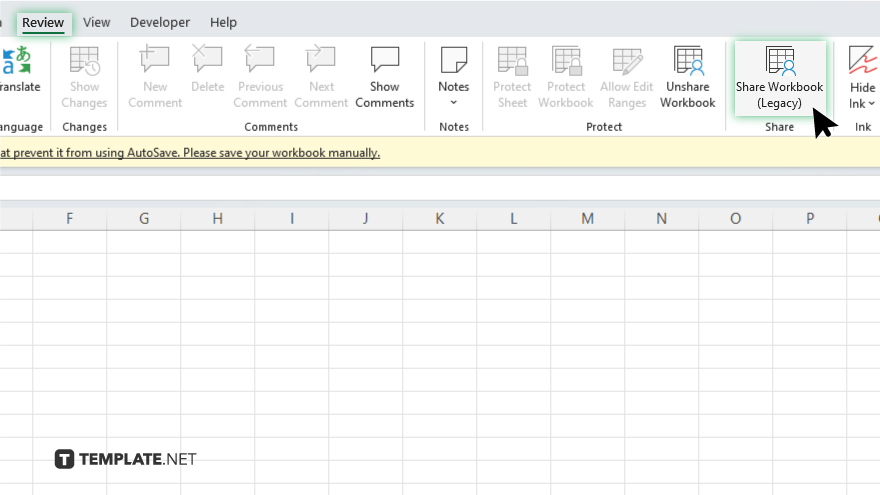Screen dimensions: 880x495
Task: Click the Unshare Workbook icon
Action: tap(687, 62)
